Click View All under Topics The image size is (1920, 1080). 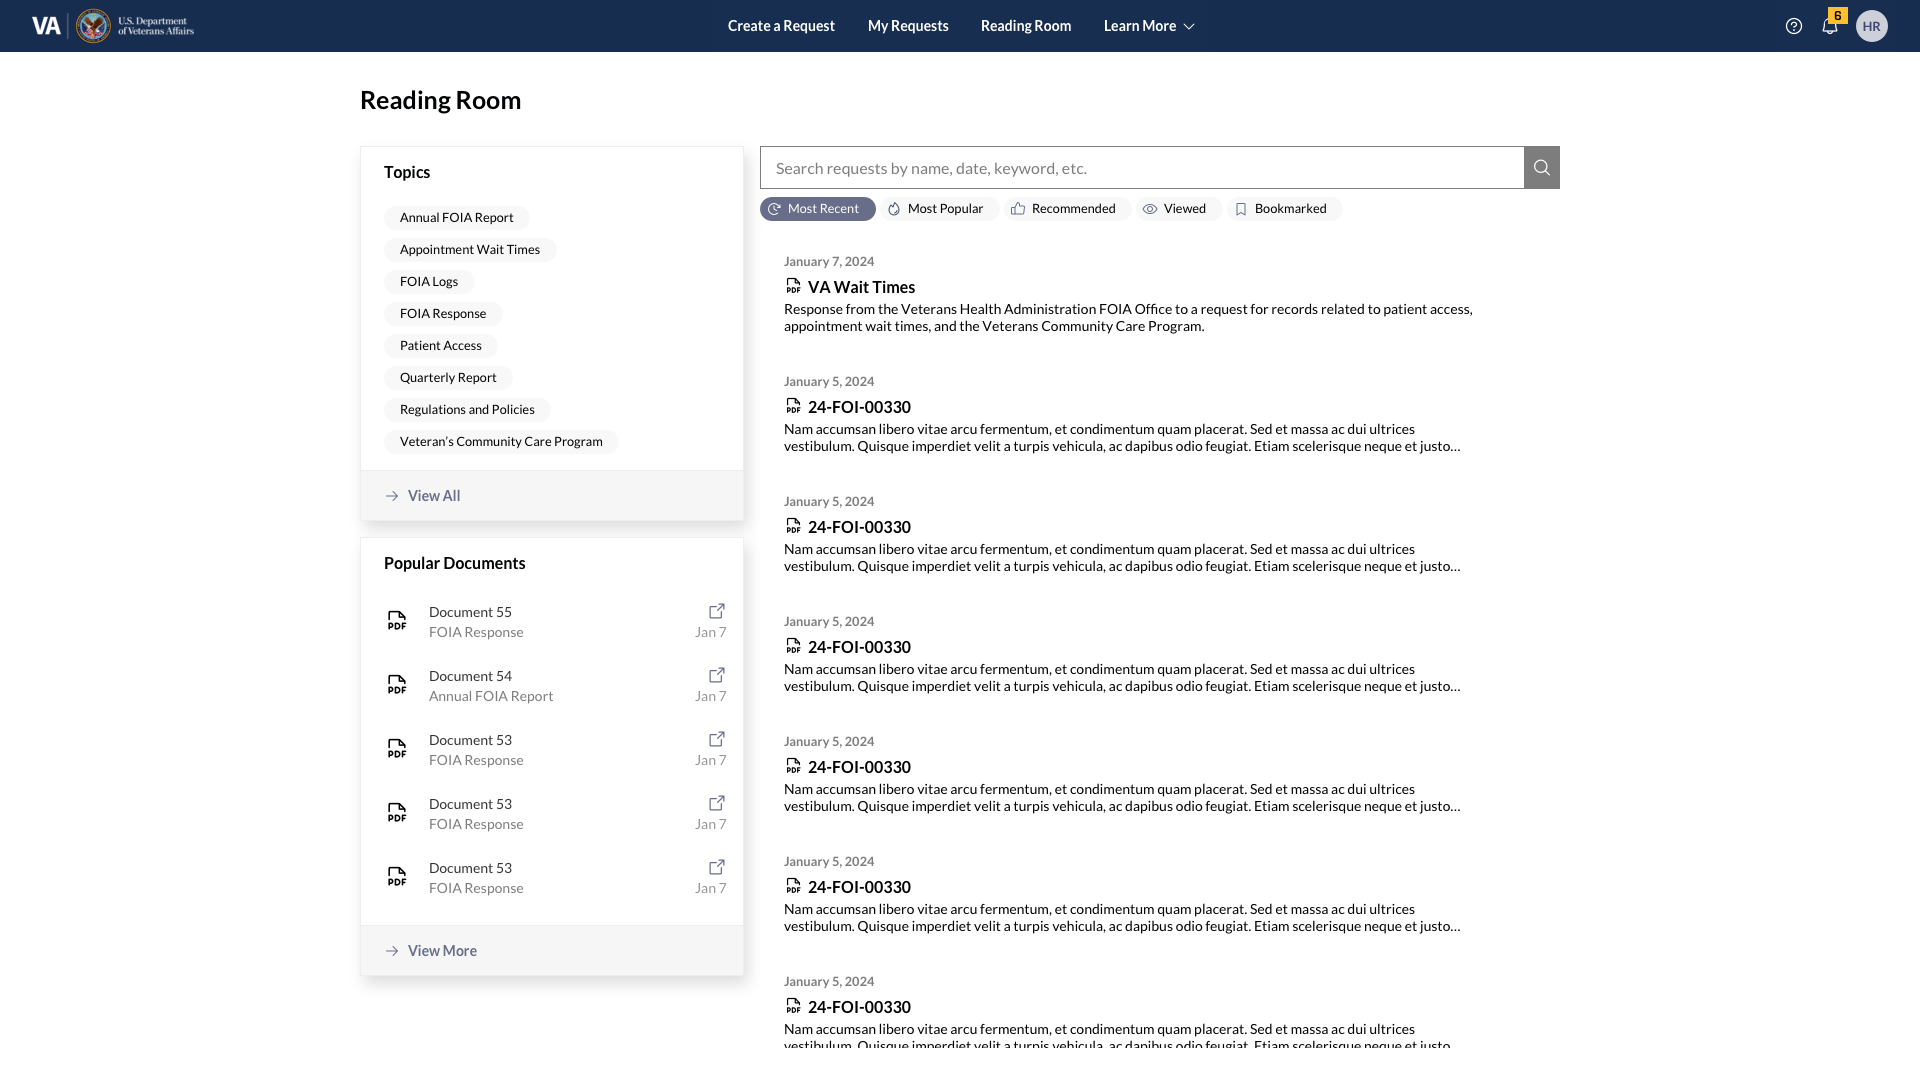433,495
